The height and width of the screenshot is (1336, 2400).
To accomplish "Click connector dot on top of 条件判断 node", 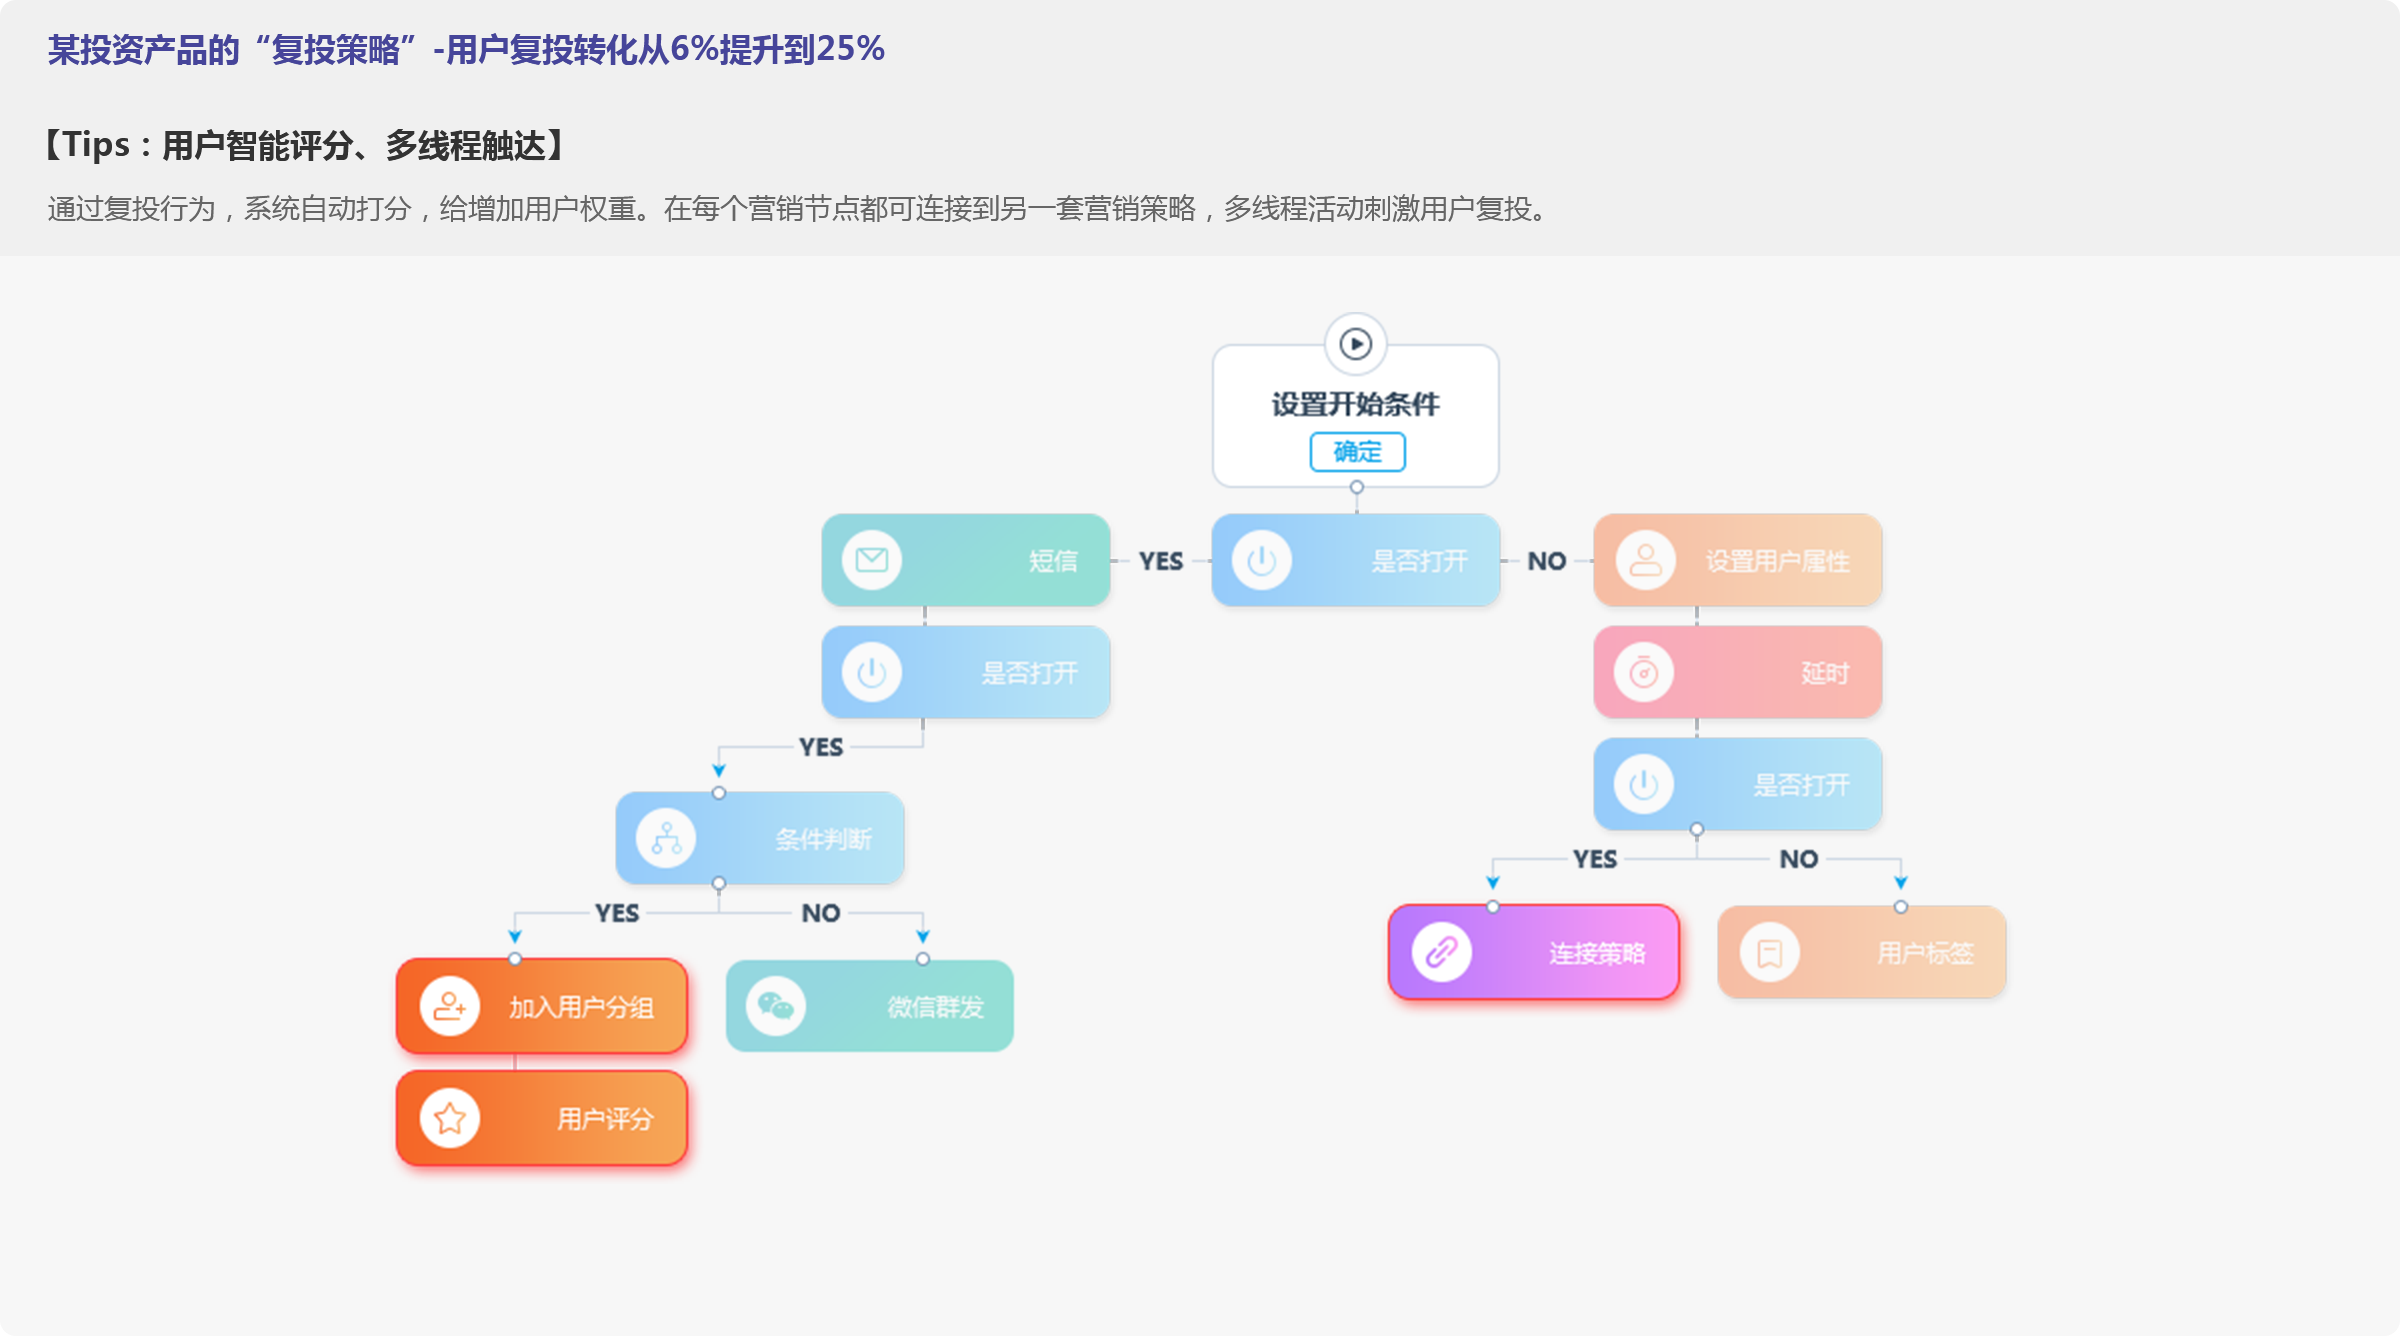I will pyautogui.click(x=718, y=793).
